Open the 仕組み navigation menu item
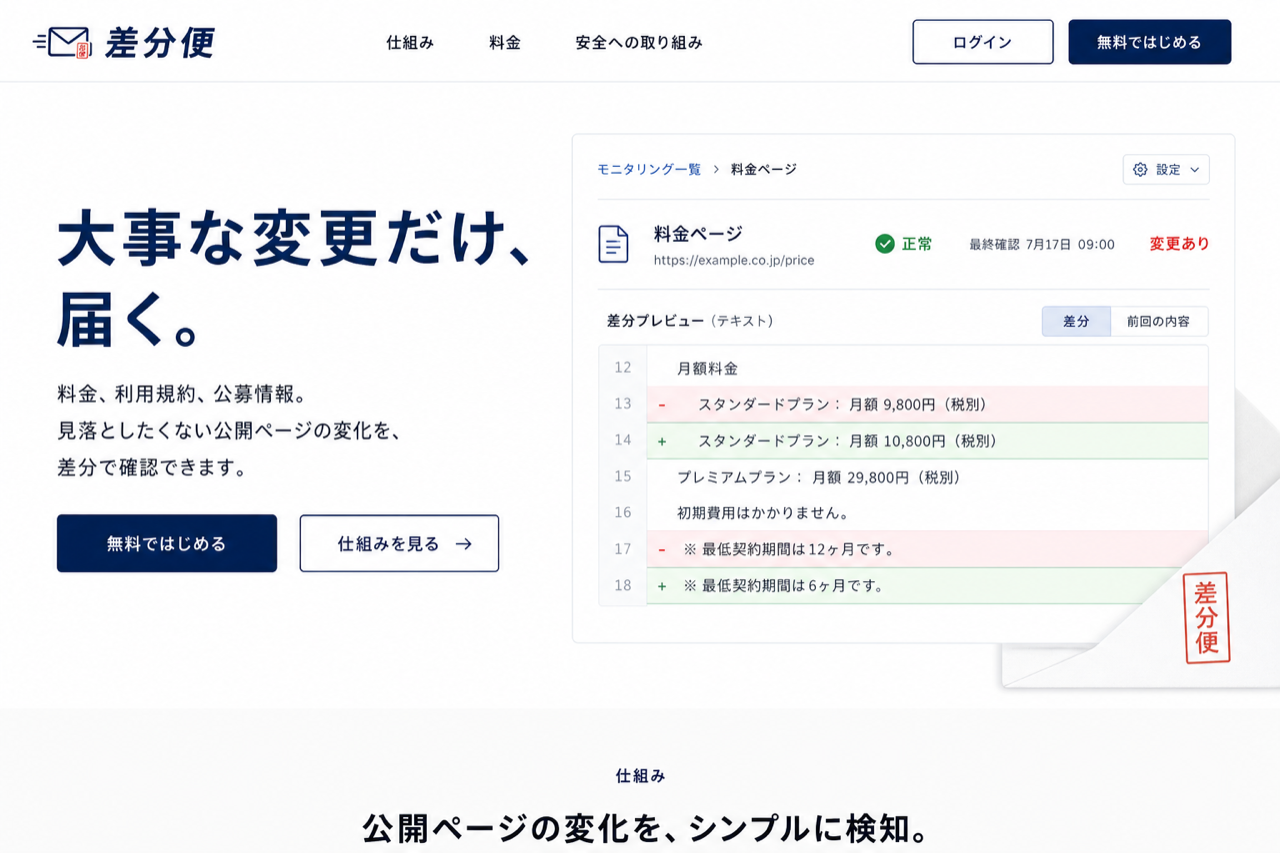 click(410, 43)
